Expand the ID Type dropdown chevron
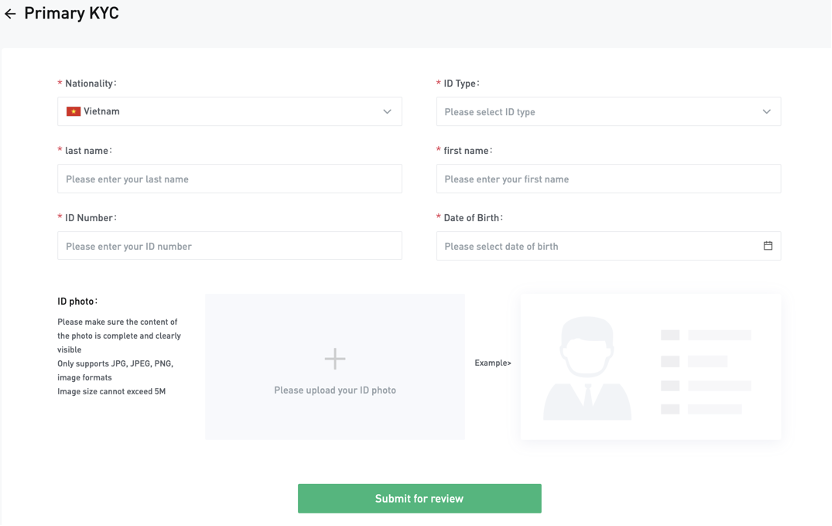The height and width of the screenshot is (526, 832). pyautogui.click(x=767, y=111)
